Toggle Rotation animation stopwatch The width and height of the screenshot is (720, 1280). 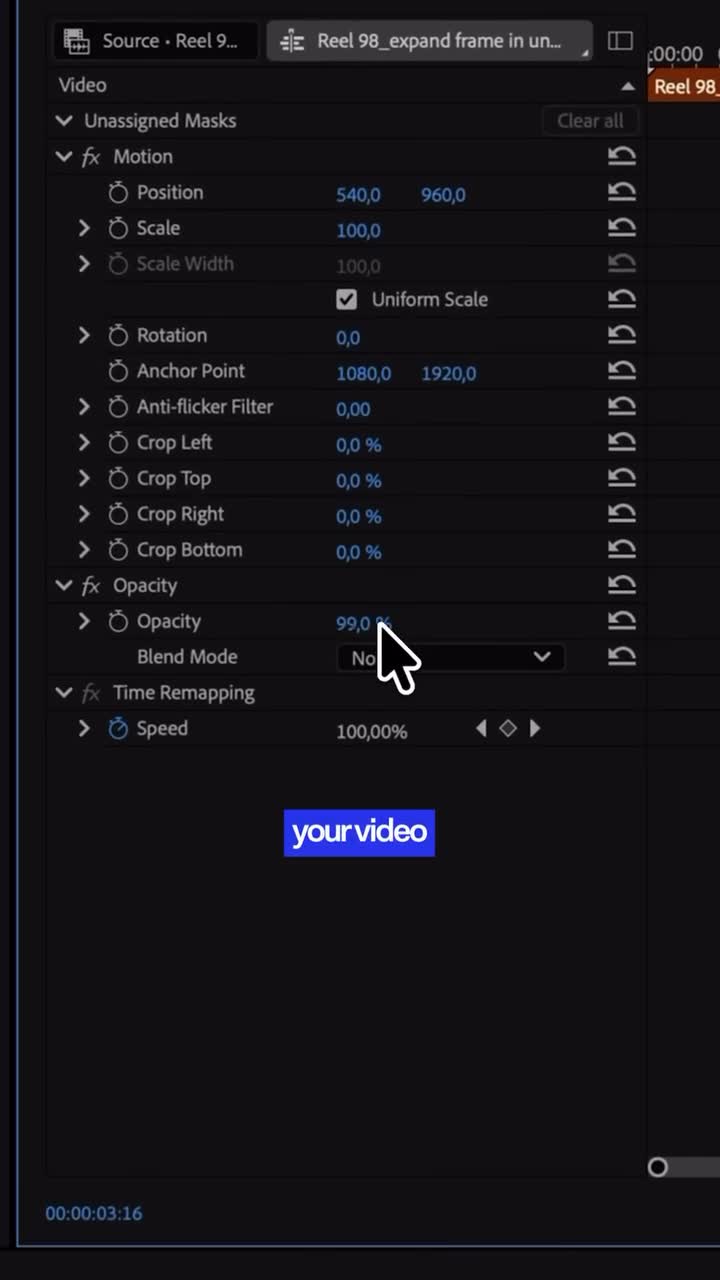118,336
